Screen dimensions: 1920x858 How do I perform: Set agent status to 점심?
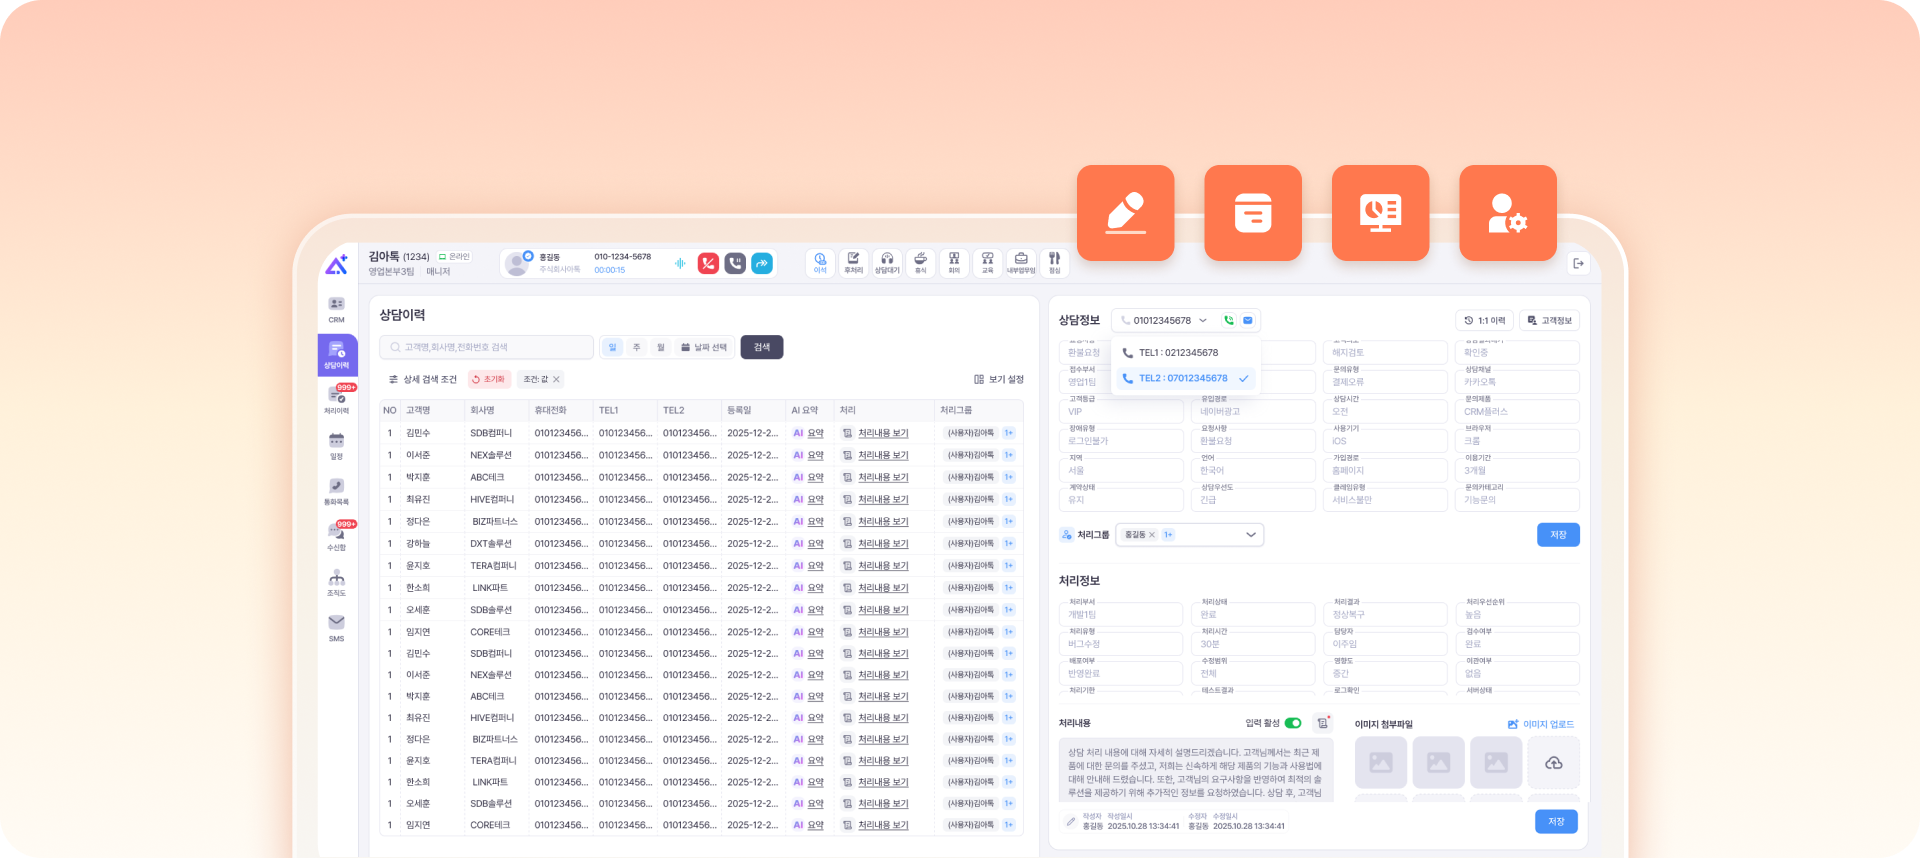click(1055, 263)
